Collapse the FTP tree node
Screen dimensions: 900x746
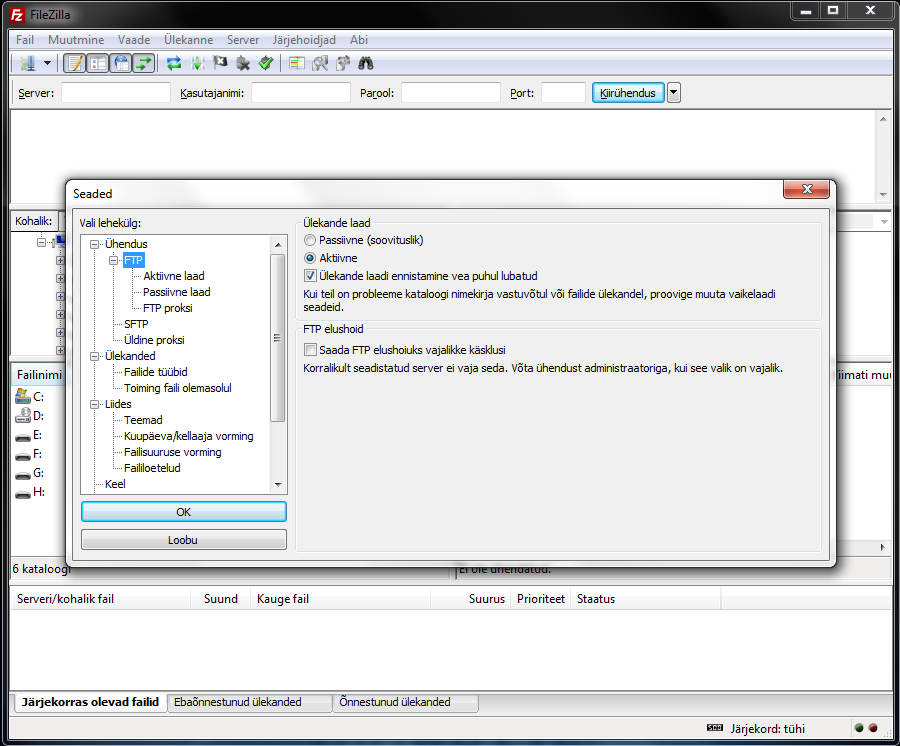point(114,261)
